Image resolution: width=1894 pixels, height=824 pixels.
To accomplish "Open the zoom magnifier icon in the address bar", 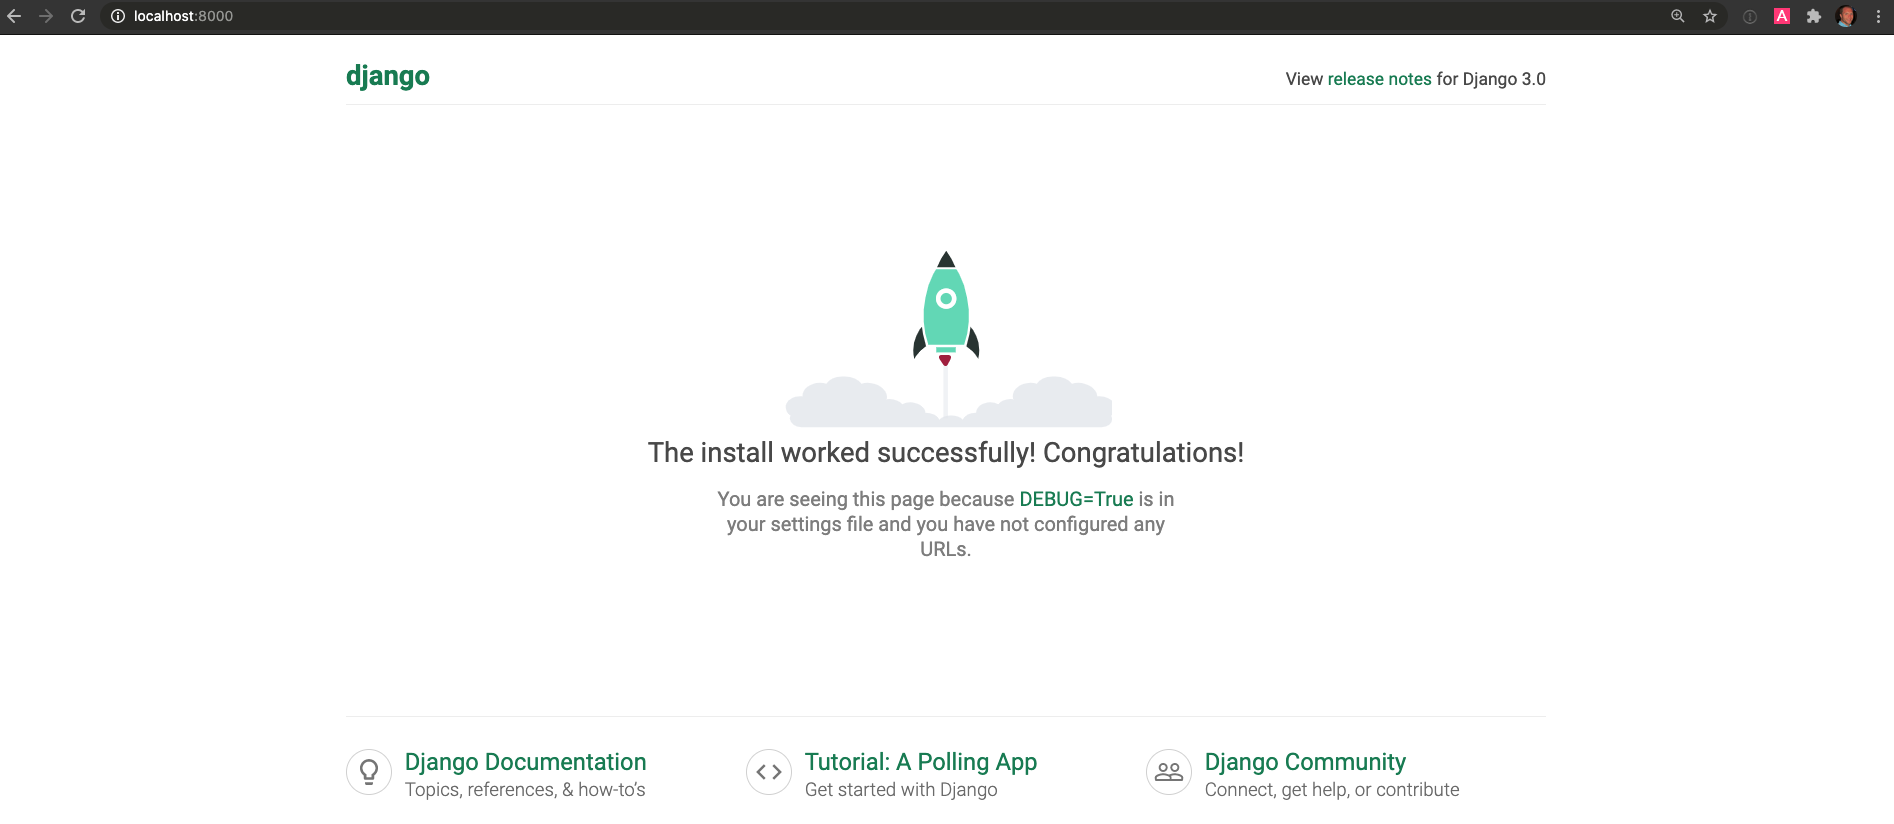I will pos(1678,16).
